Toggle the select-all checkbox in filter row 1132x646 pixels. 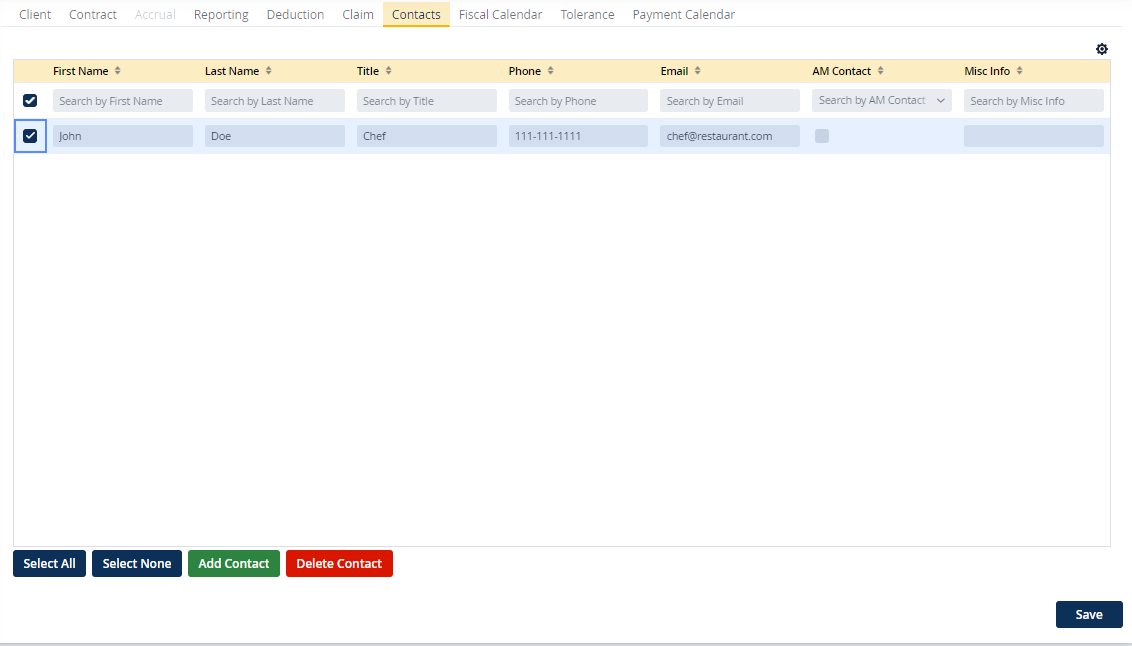click(x=30, y=100)
